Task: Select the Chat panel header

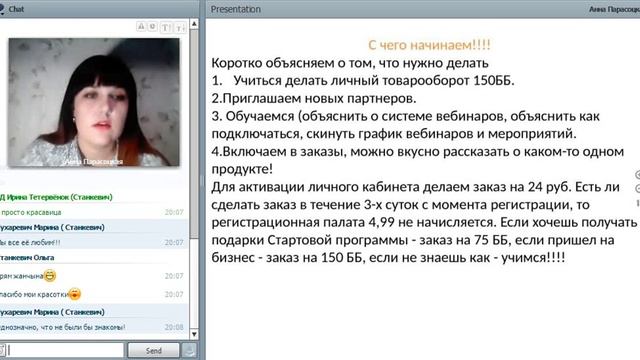Action: pos(100,9)
